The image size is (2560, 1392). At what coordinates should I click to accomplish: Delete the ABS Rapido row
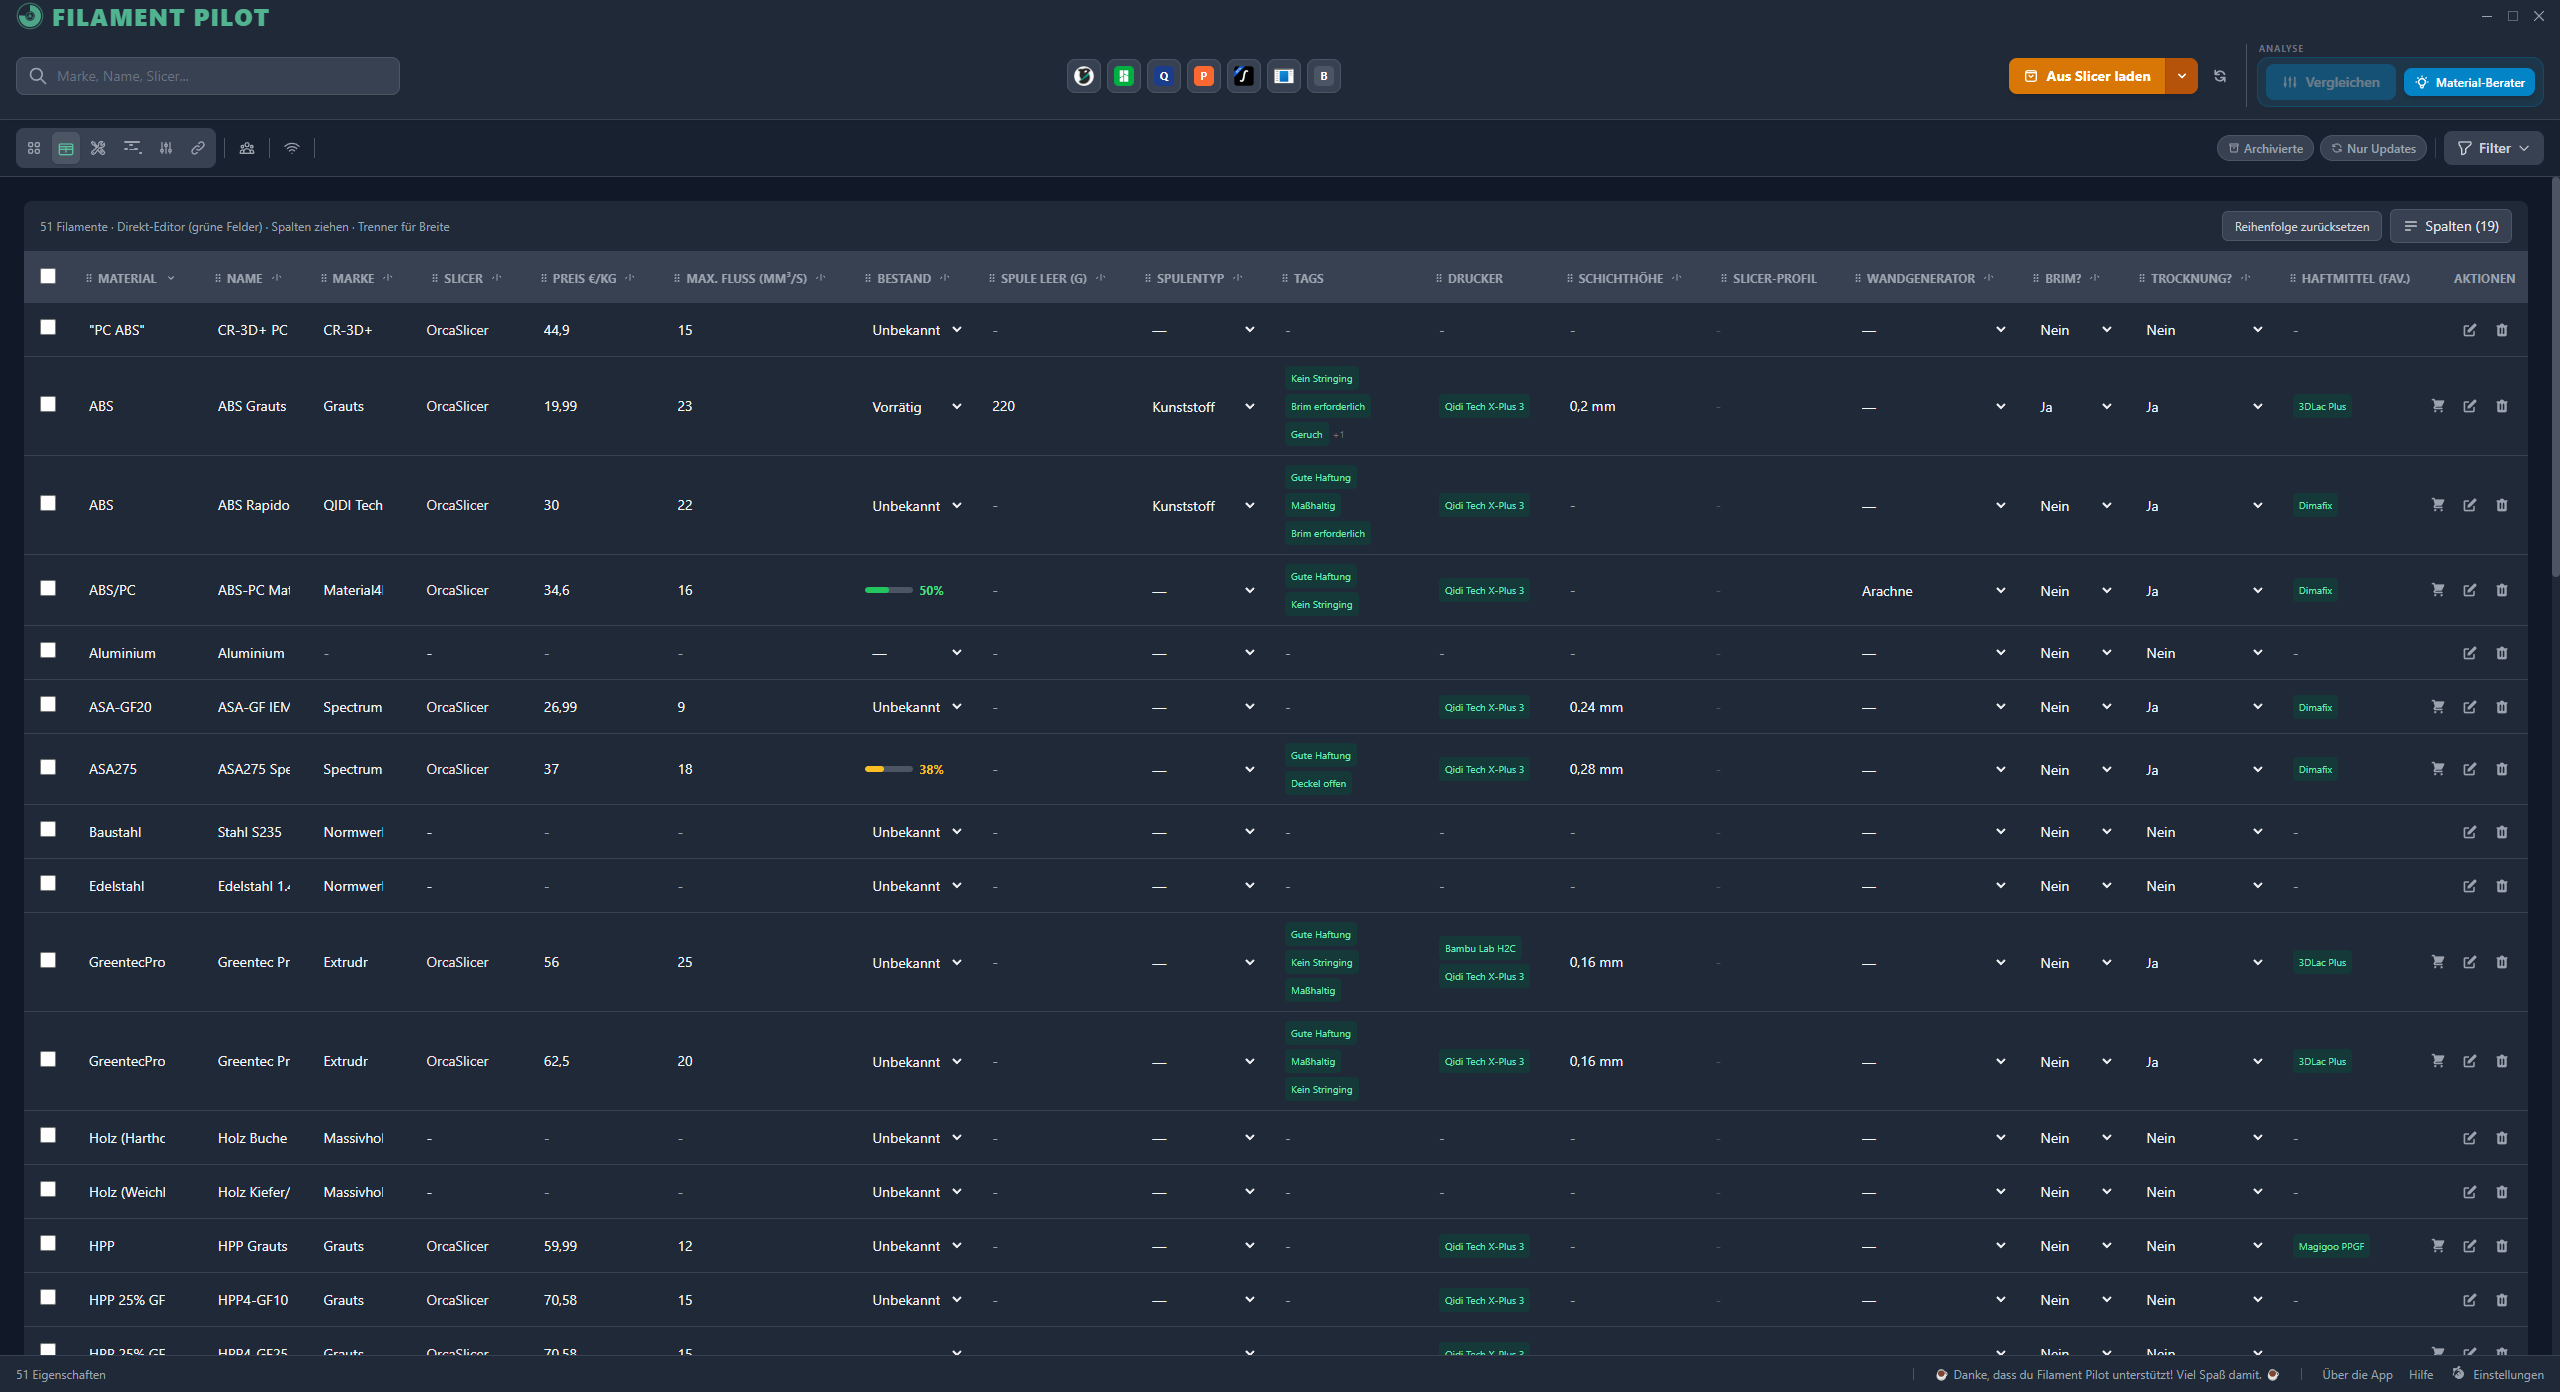(x=2502, y=505)
